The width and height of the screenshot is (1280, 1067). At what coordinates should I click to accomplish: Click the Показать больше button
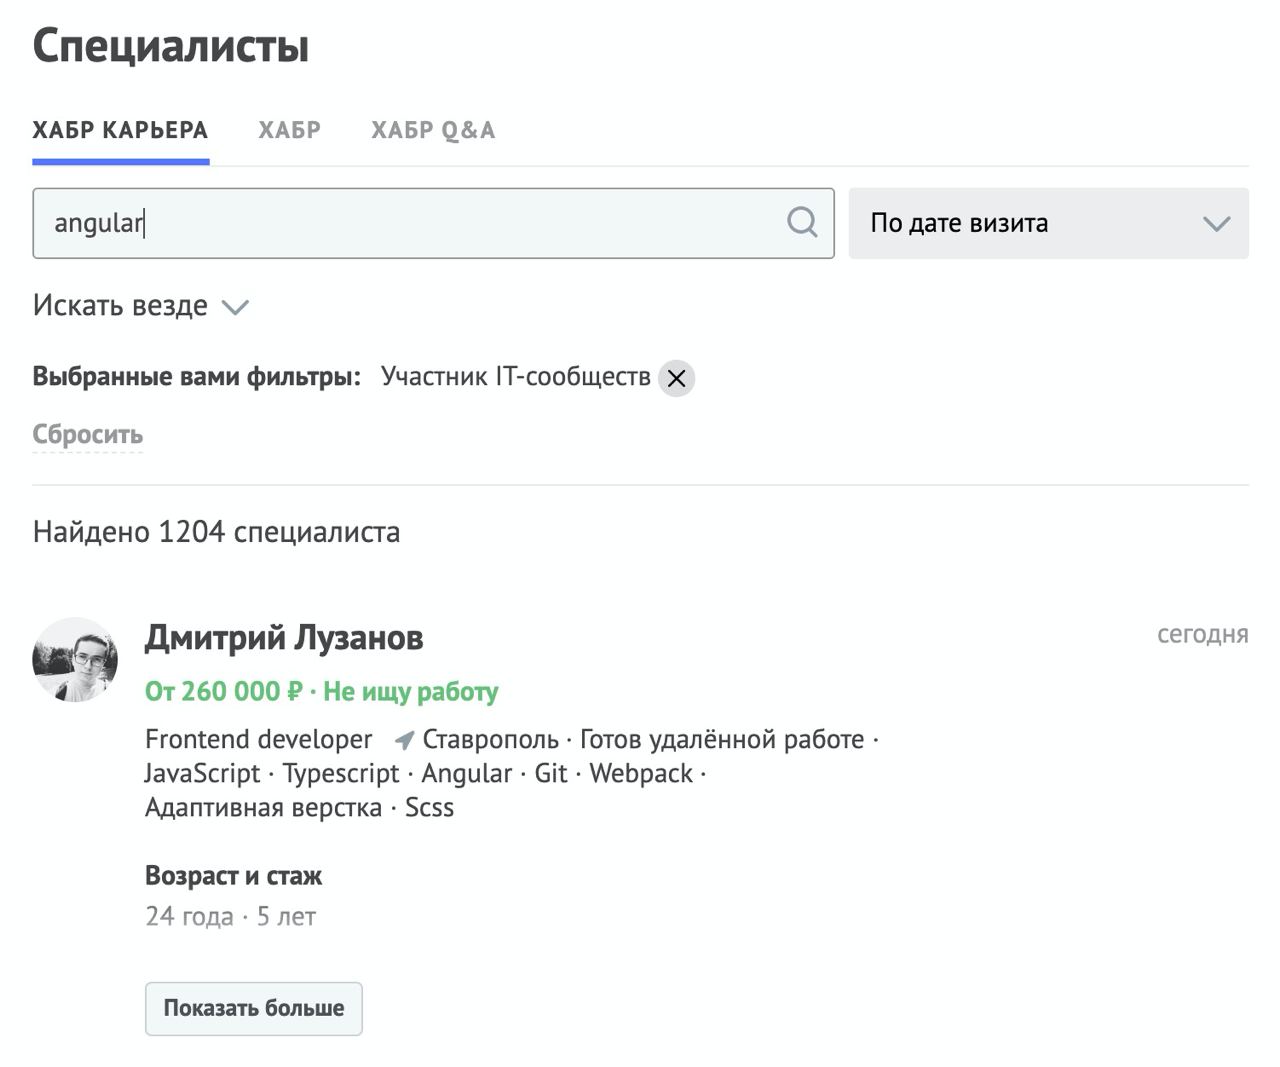(253, 1008)
